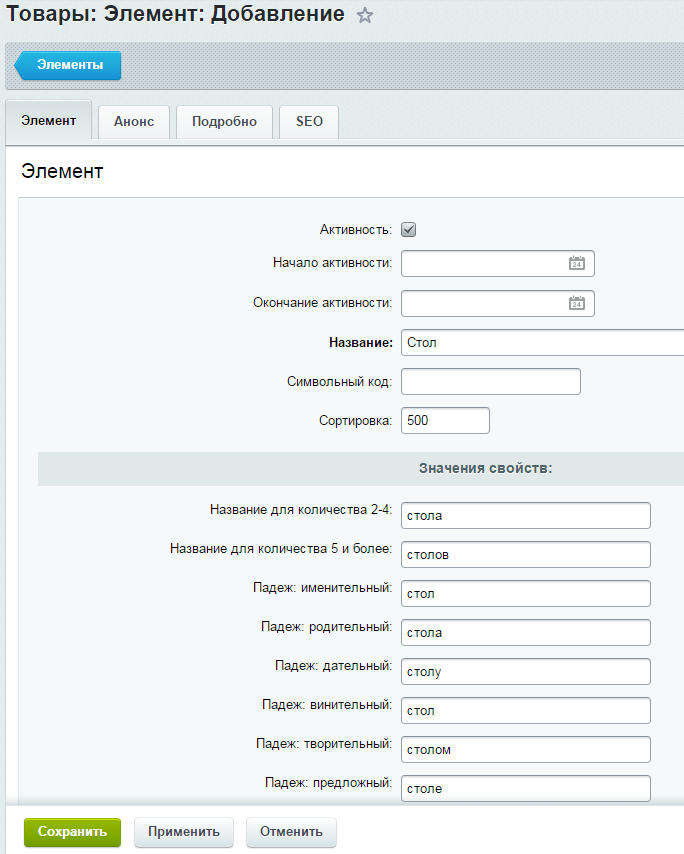Open calendar for Окончание активности date
Screen dimensions: 684x854
(x=577, y=303)
